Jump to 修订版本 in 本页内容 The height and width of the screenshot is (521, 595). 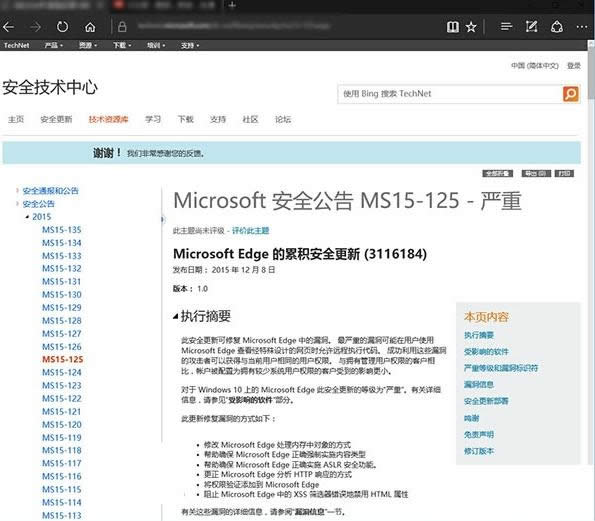(479, 451)
